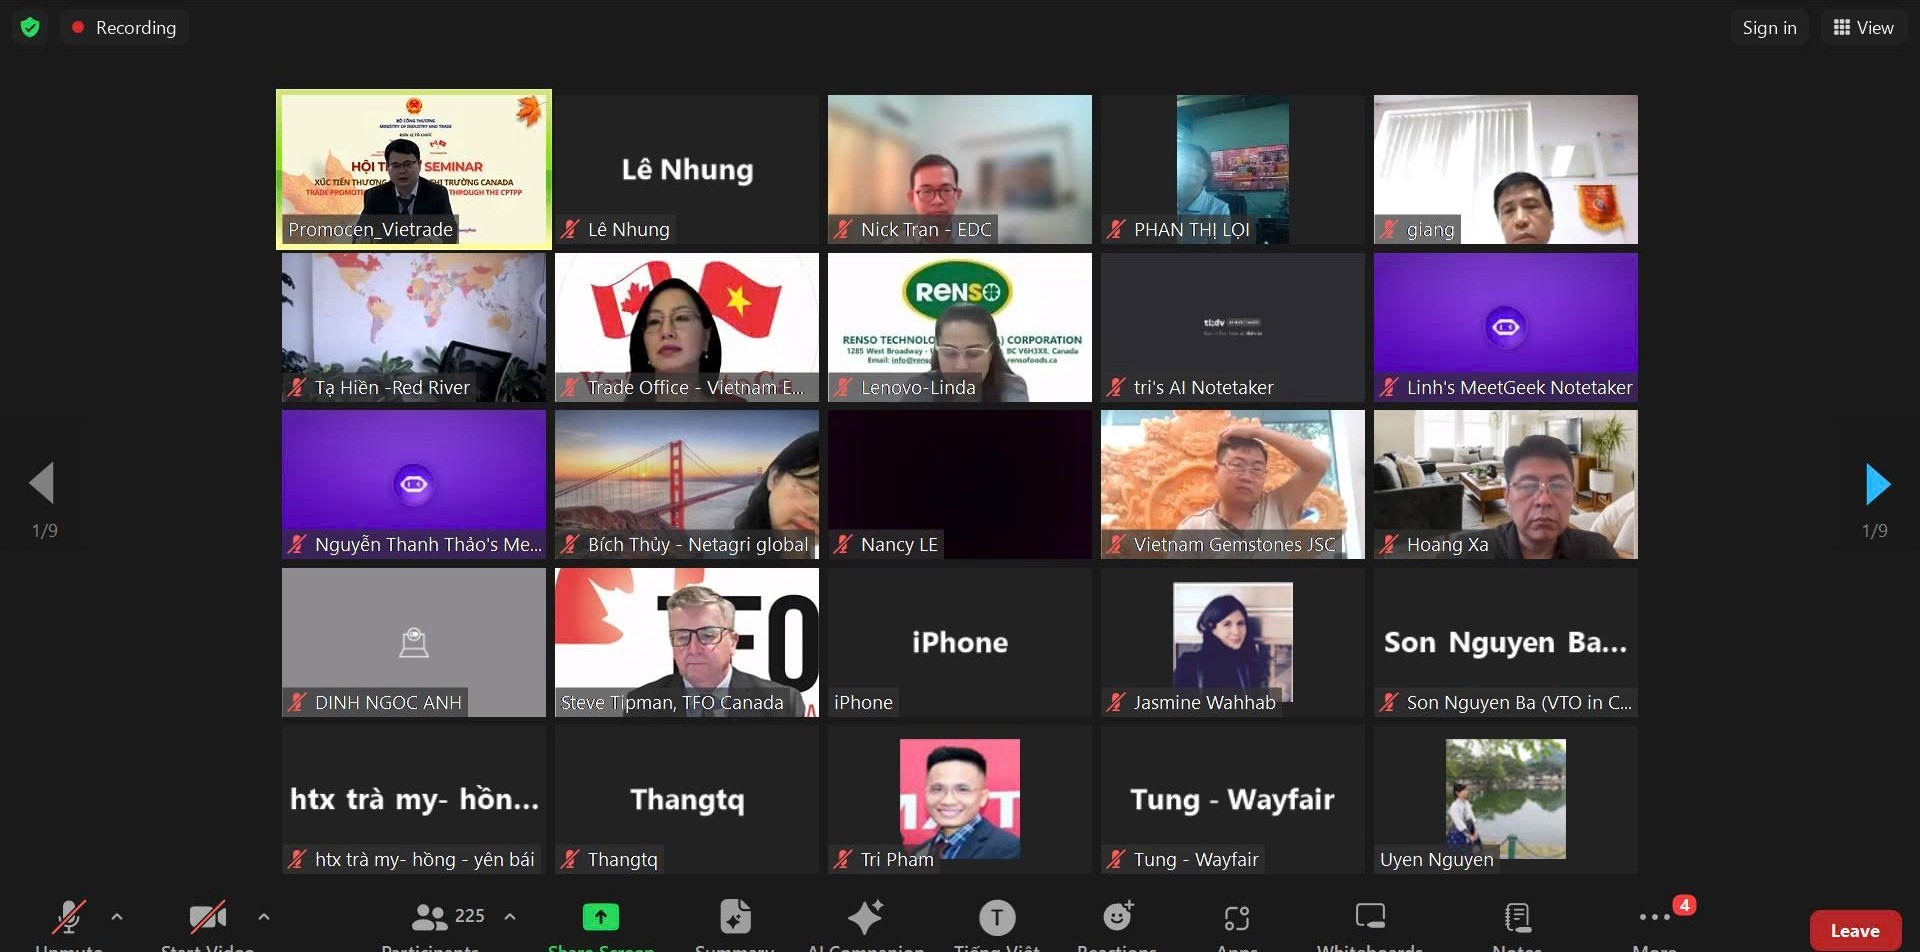Screen dimensions: 1920x952
Task: Toggle Start Video camera button
Action: (207, 917)
